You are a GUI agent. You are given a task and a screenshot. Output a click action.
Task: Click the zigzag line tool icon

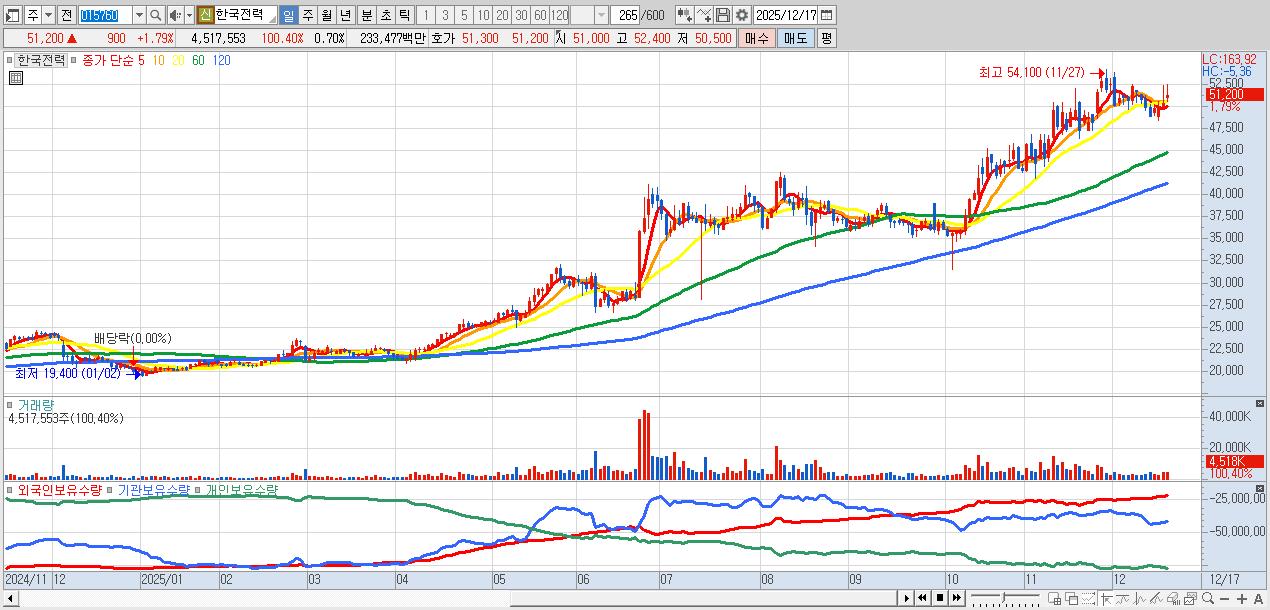click(x=1139, y=599)
